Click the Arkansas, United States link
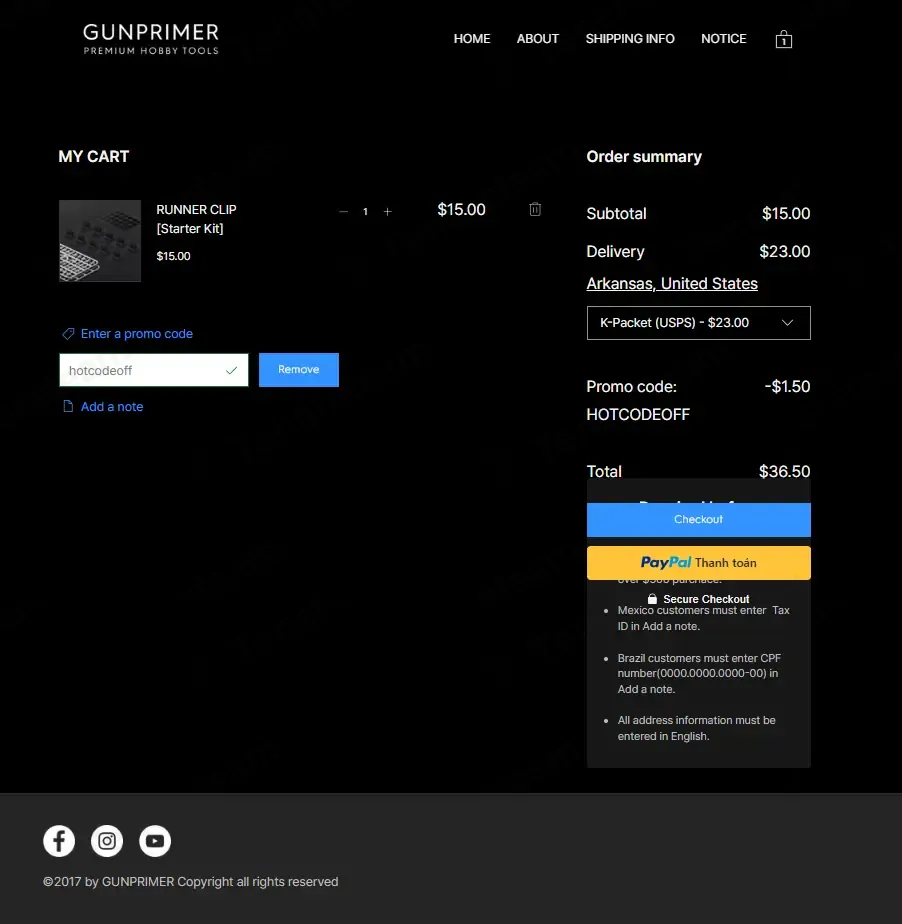The height and width of the screenshot is (924, 902). 672,283
